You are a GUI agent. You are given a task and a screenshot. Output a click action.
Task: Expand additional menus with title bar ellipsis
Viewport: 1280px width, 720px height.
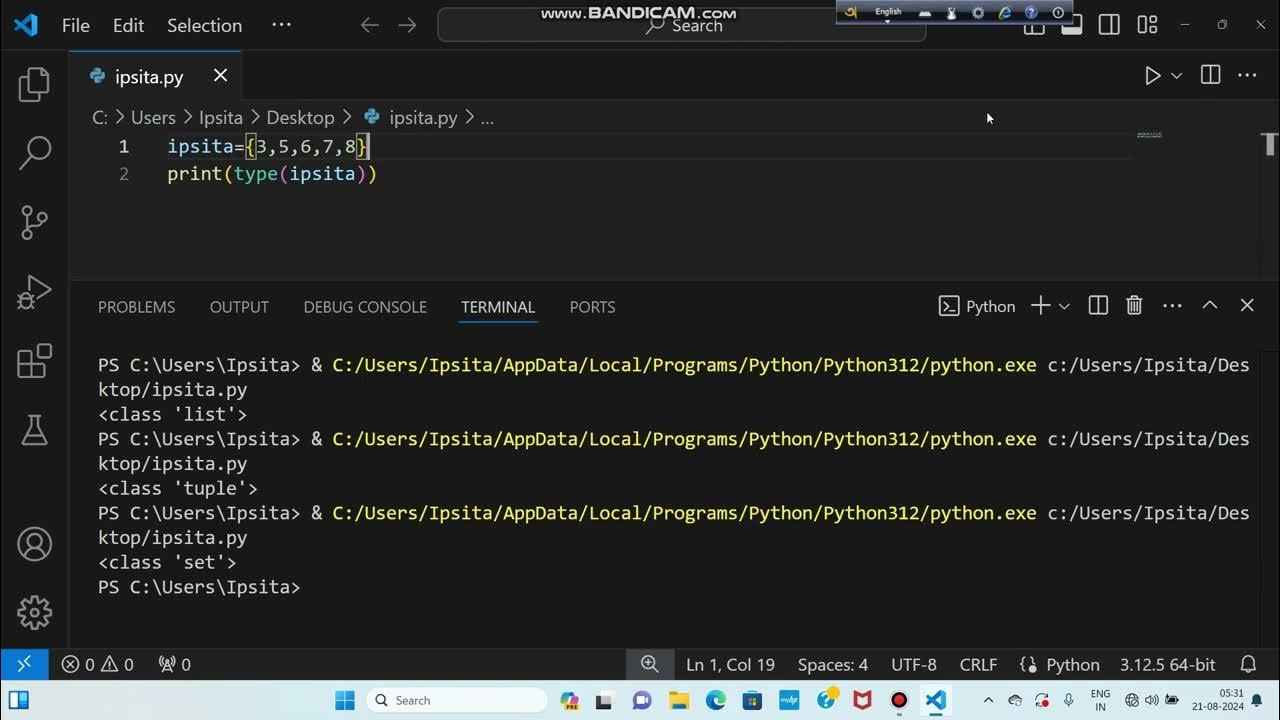(282, 25)
